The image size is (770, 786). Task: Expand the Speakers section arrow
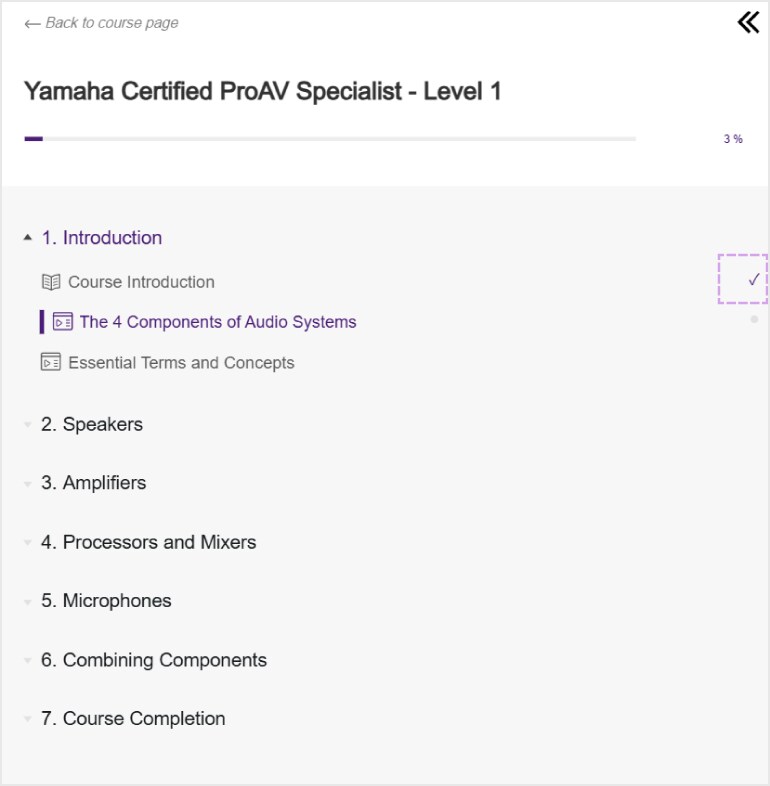28,425
